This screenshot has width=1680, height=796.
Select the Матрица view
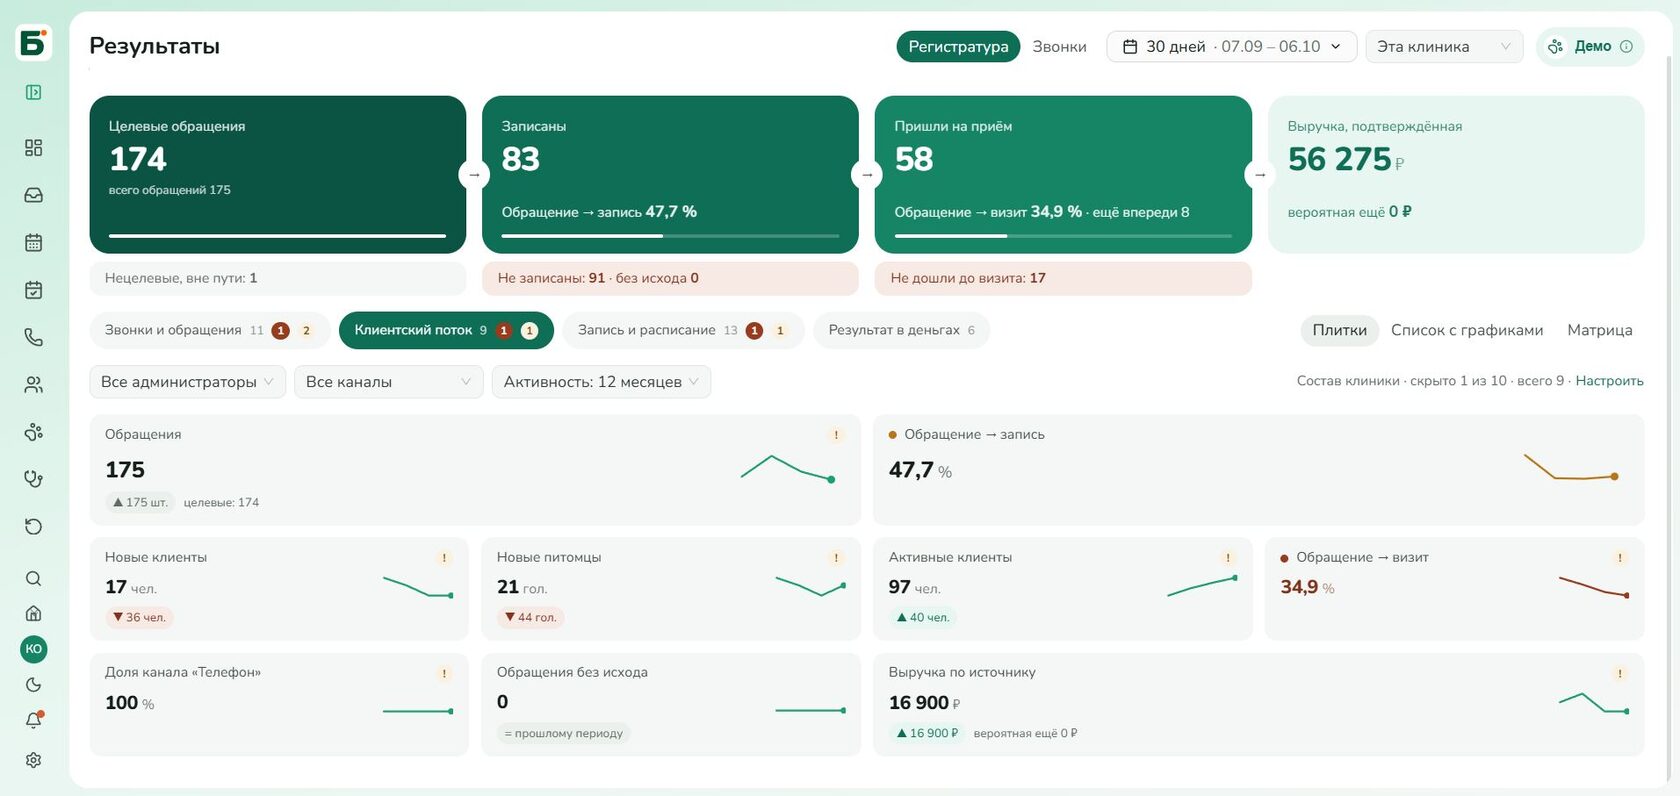tap(1600, 330)
